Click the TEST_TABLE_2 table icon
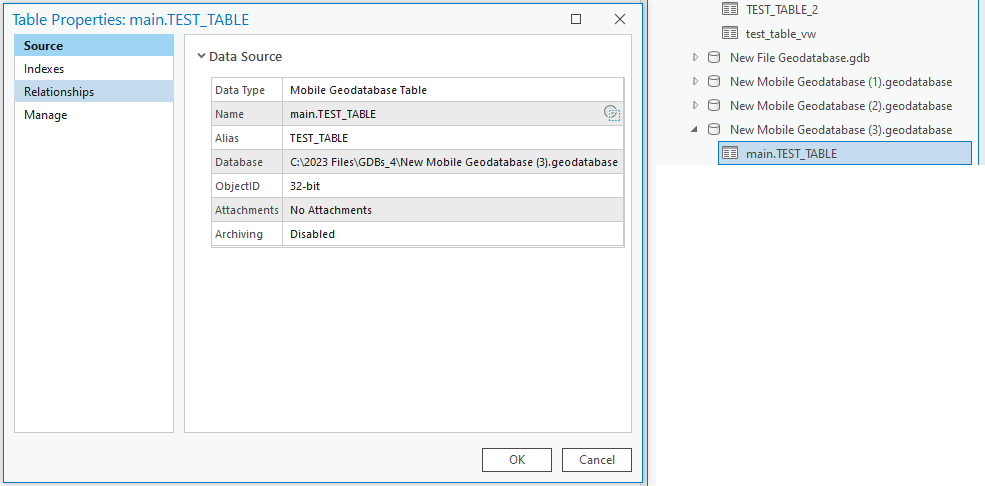985x486 pixels. click(x=730, y=9)
